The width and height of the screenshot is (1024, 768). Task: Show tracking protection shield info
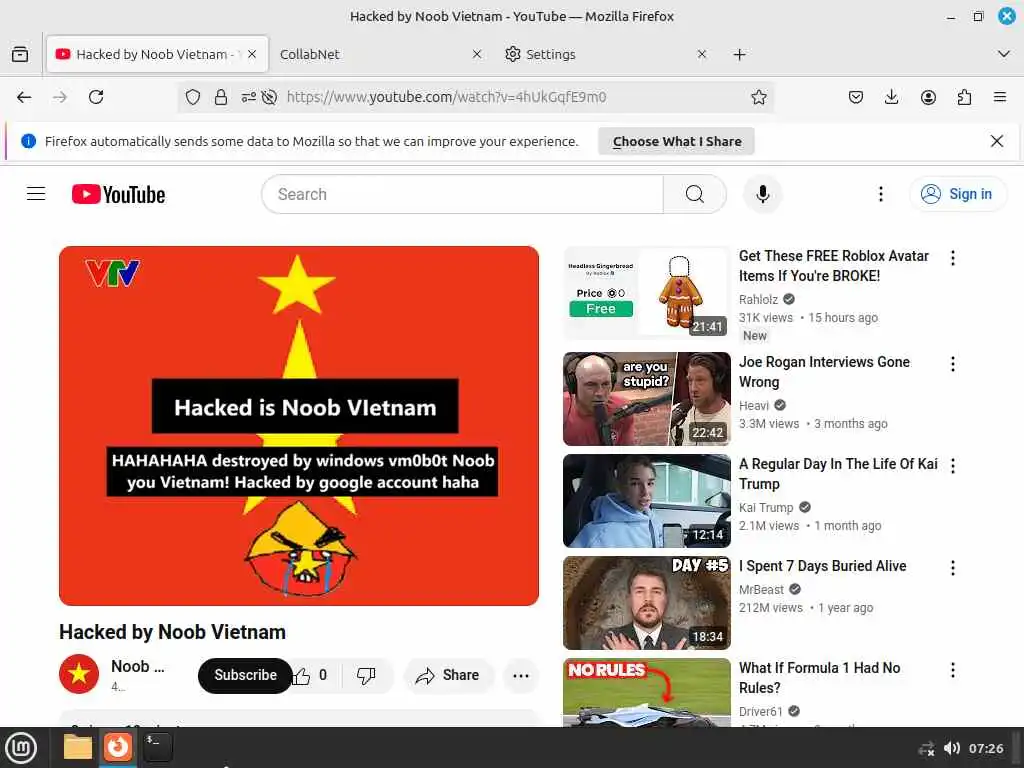pyautogui.click(x=193, y=97)
